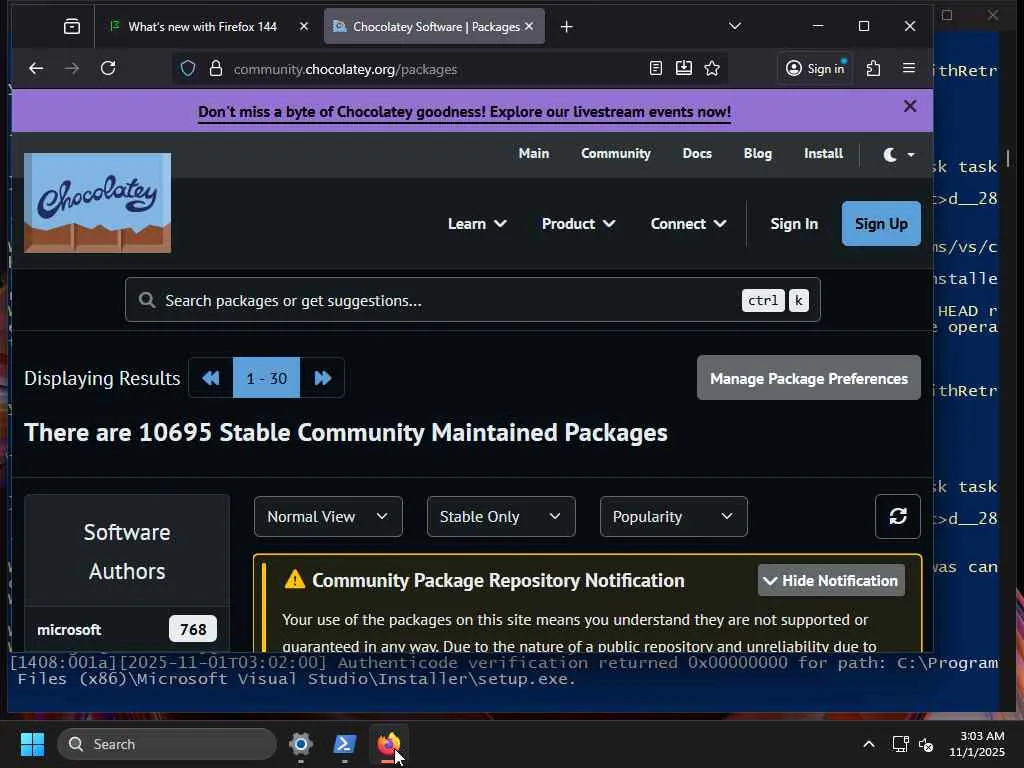Image resolution: width=1024 pixels, height=768 pixels.
Task: Click Manage Package Preferences button
Action: click(x=808, y=378)
